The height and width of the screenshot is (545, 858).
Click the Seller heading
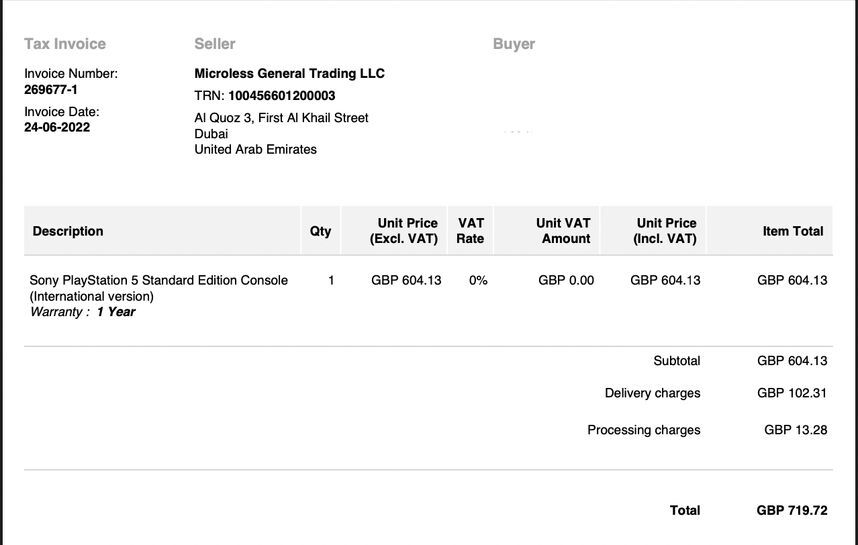pyautogui.click(x=215, y=44)
